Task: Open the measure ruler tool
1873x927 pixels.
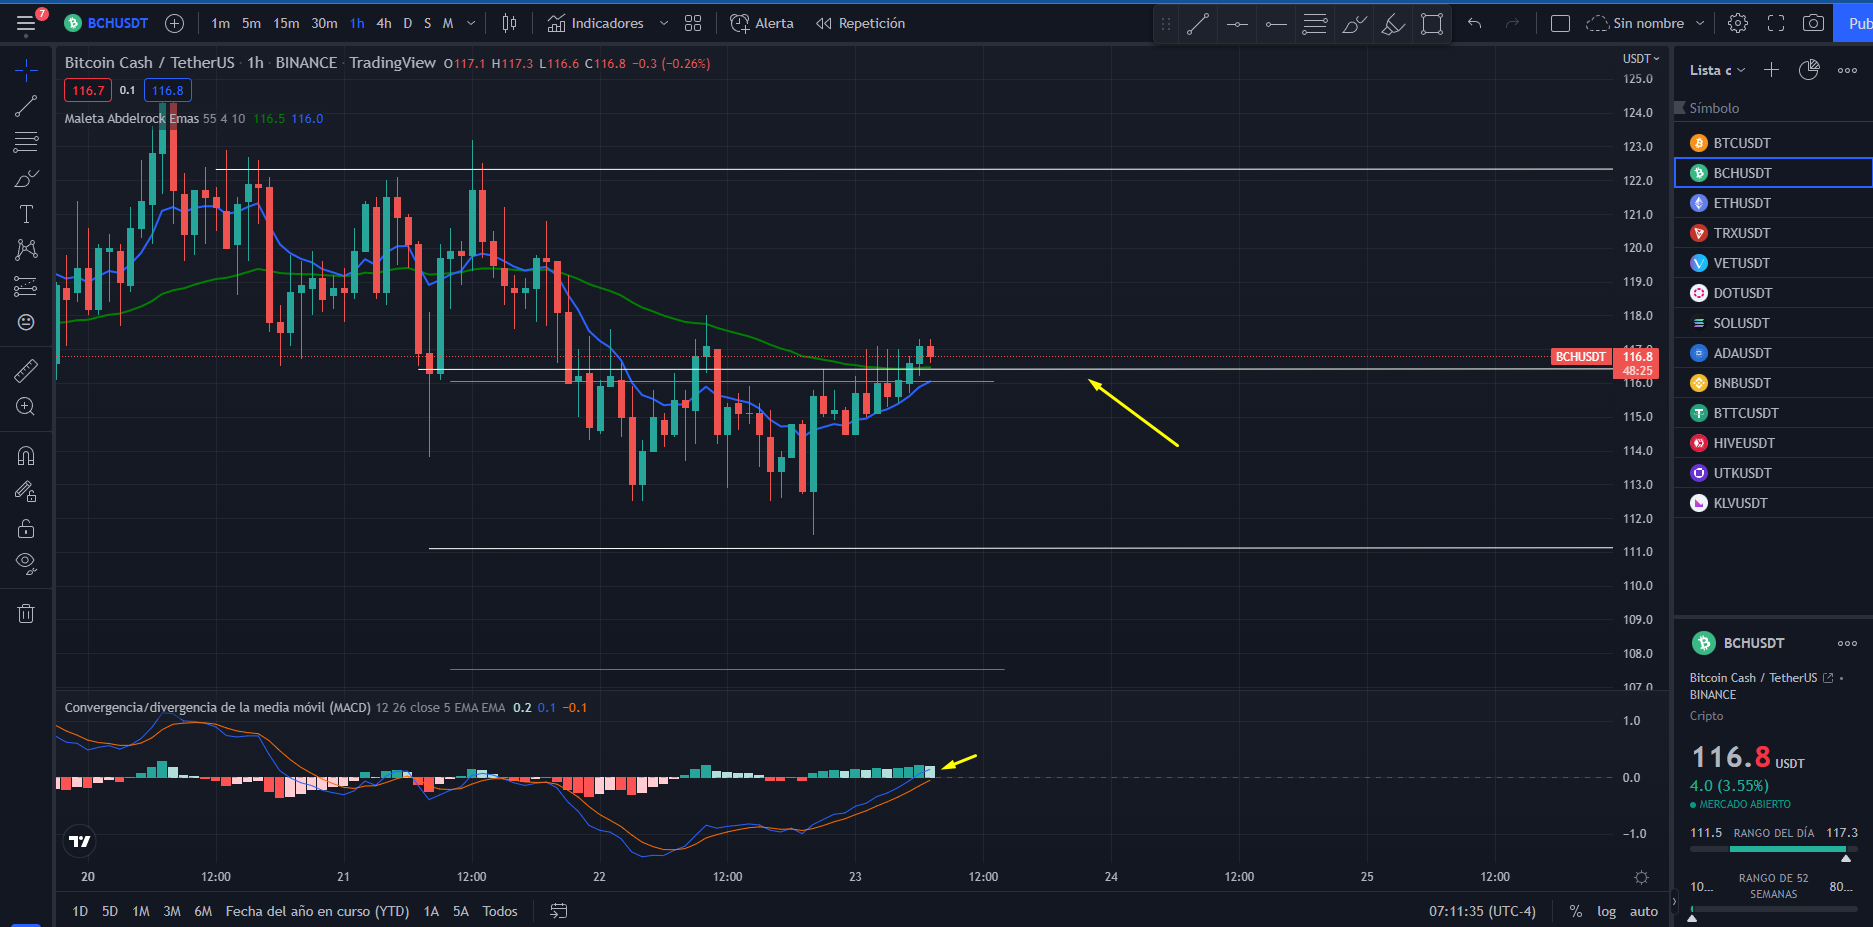Action: pyautogui.click(x=26, y=371)
